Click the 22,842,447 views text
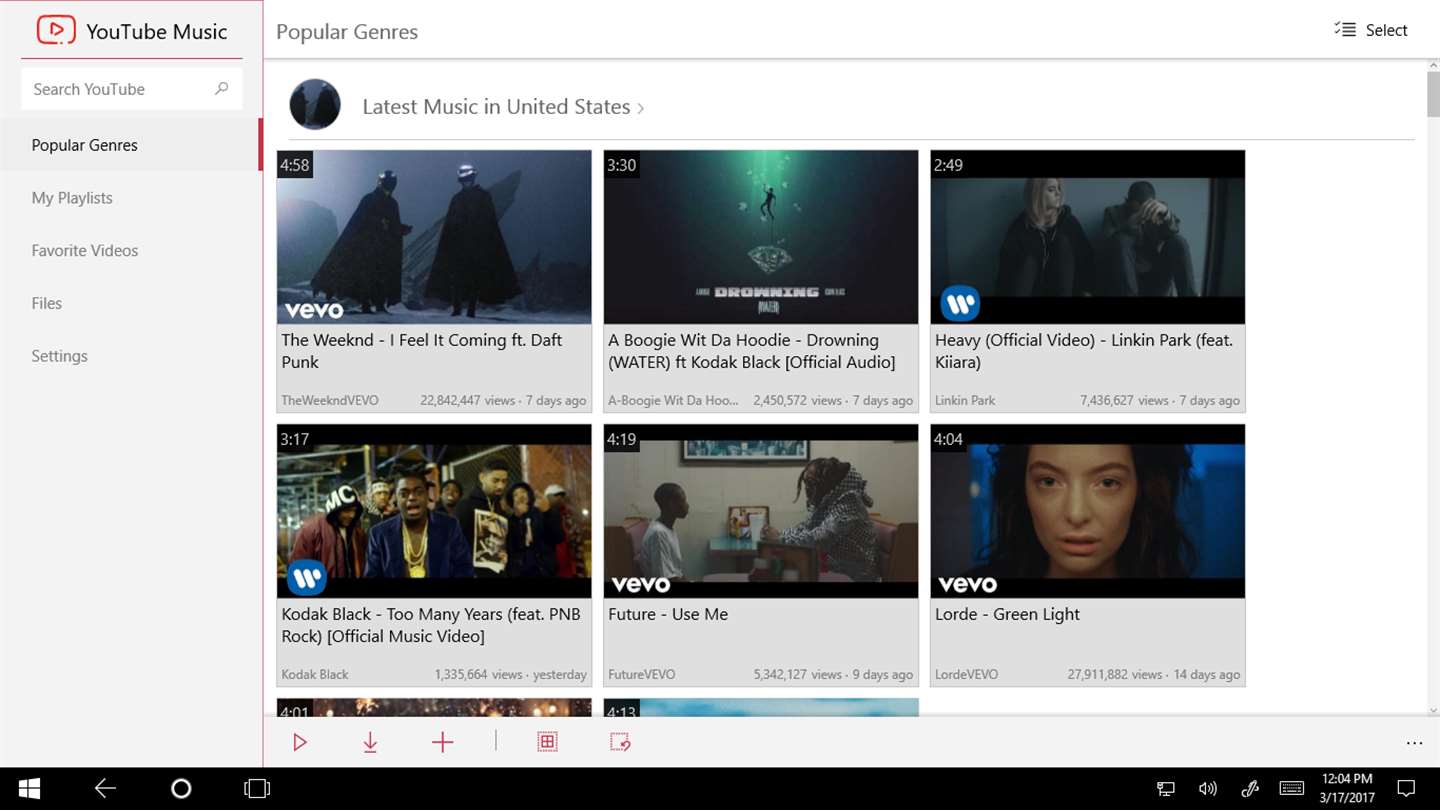Screen dimensions: 1440x810 click(468, 400)
